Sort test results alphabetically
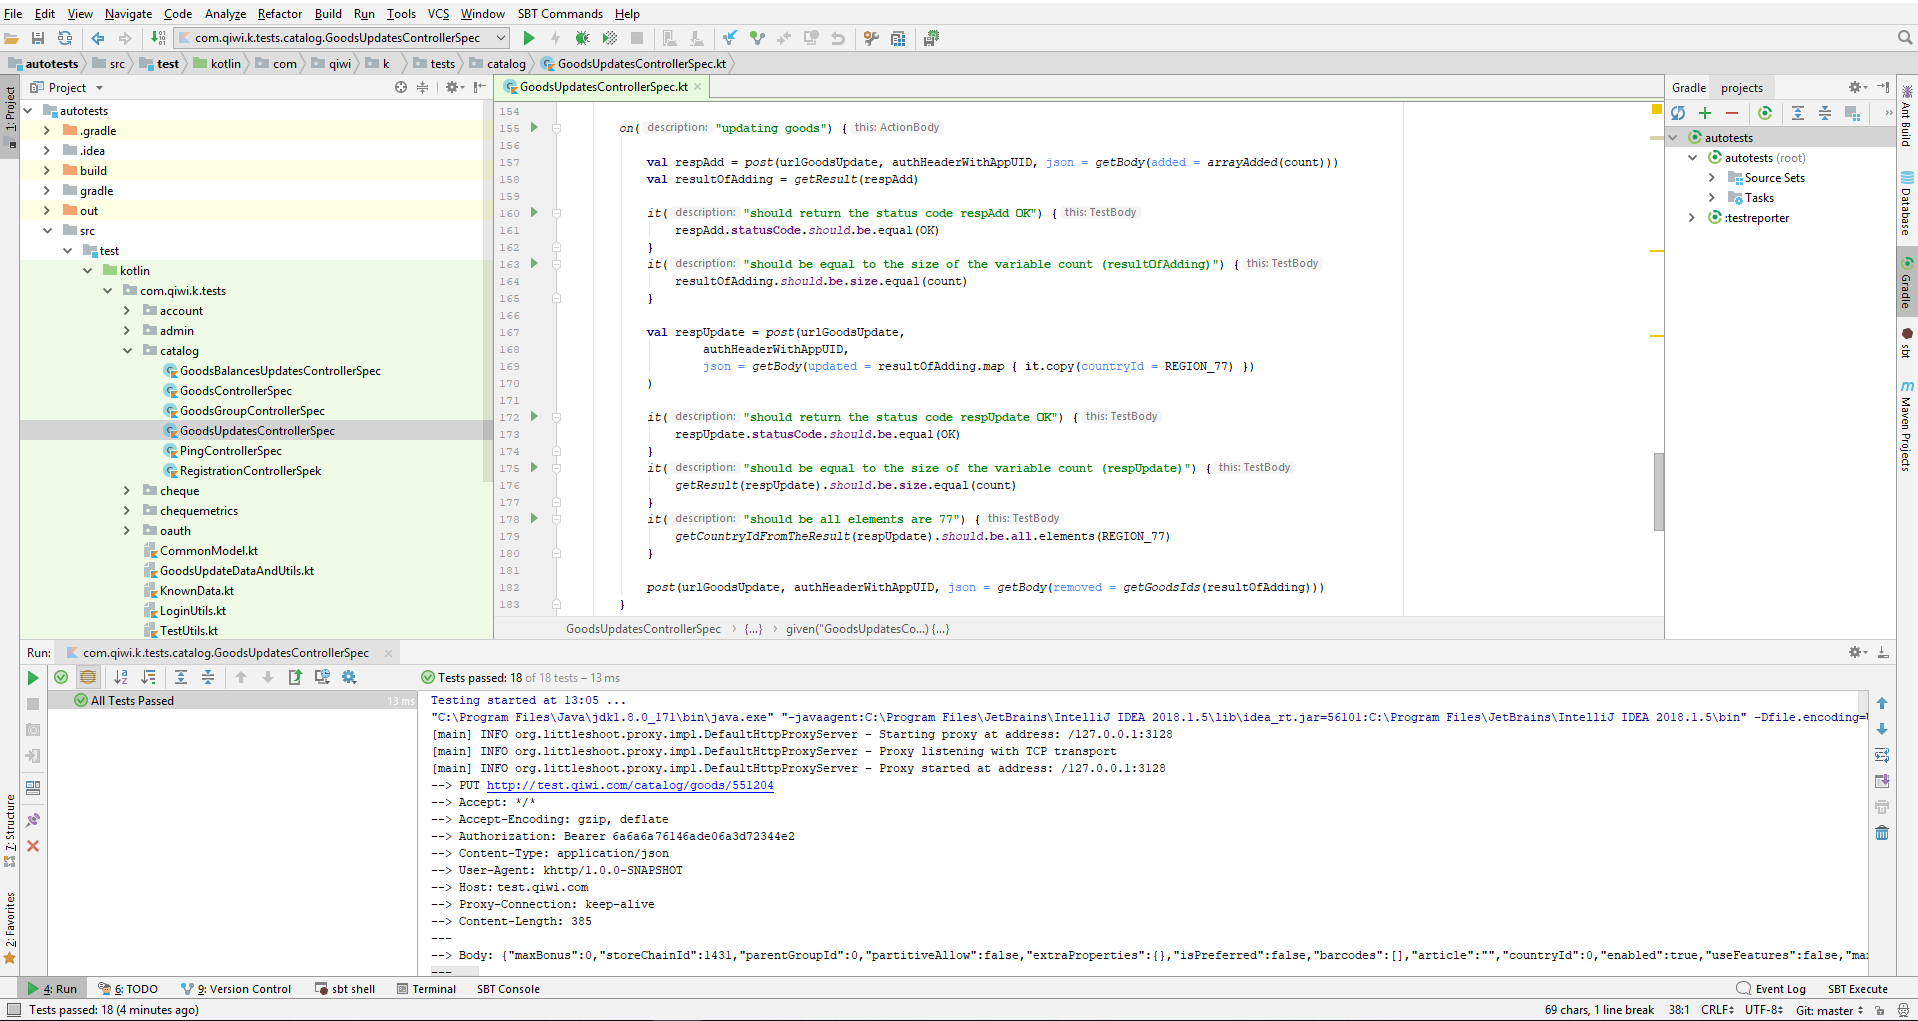The width and height of the screenshot is (1918, 1021). (121, 677)
